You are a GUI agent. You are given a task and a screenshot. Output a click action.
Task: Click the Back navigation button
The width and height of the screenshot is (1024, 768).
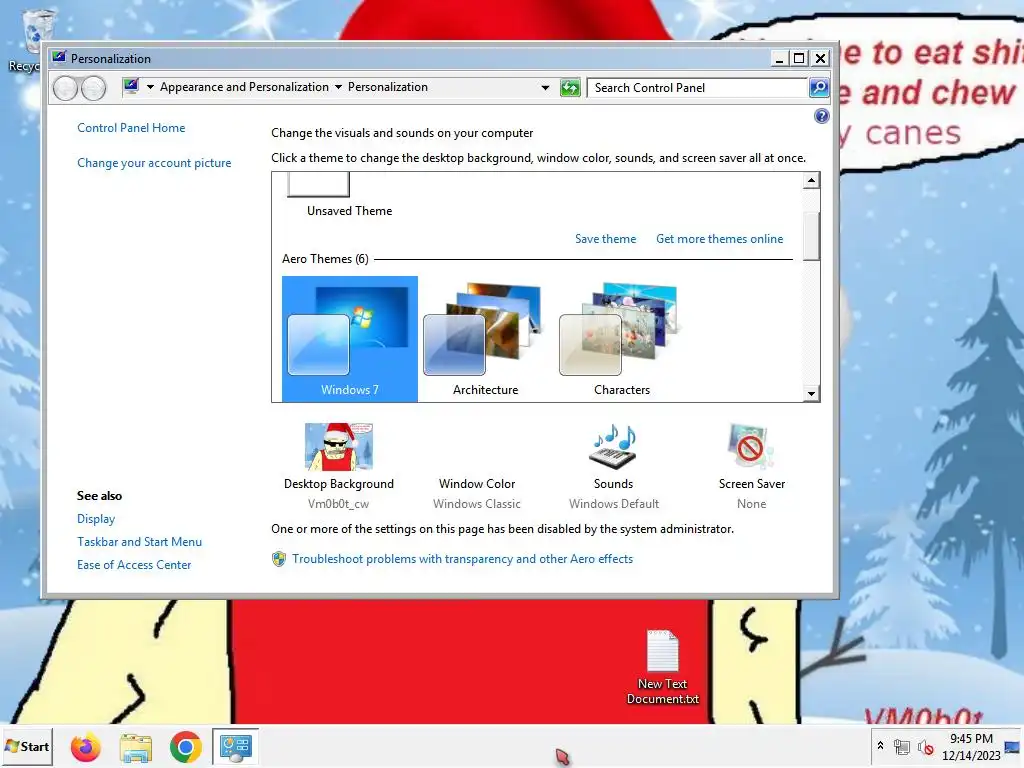coord(65,88)
